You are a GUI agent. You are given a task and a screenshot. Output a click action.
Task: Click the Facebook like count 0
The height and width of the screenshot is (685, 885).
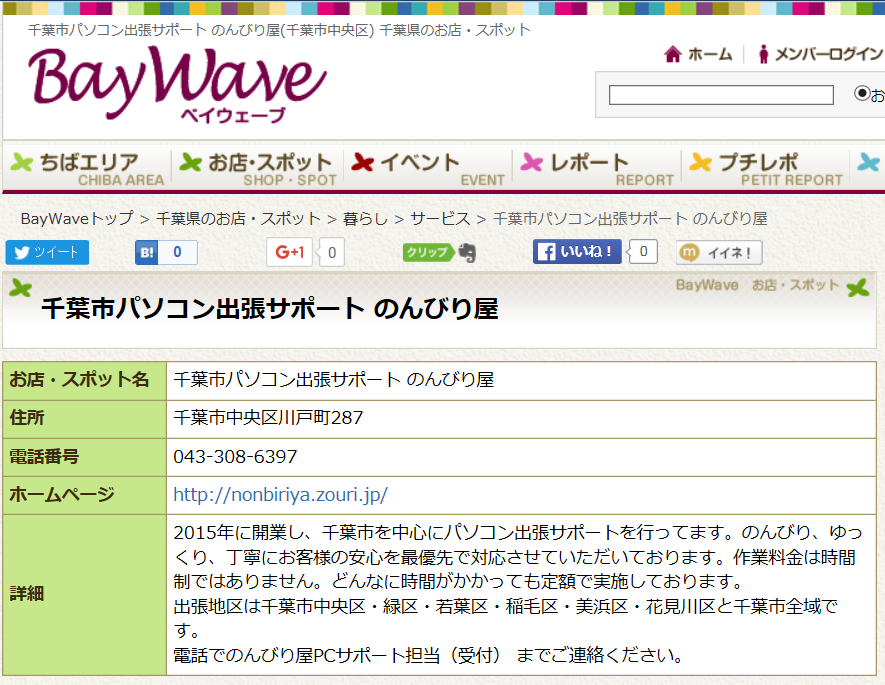click(x=643, y=252)
